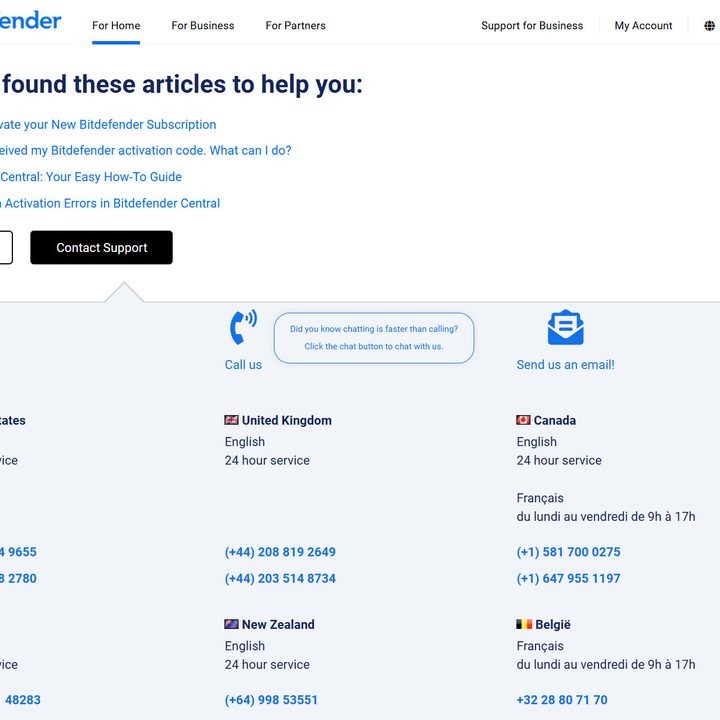Open Central Easy How-To Guide article
The height and width of the screenshot is (720, 720).
pos(91,177)
